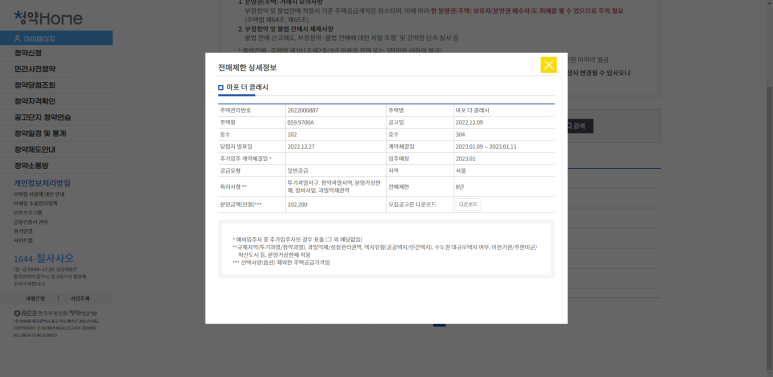
Task: Click the 청약Home logo in the sidebar
Action: pos(48,18)
